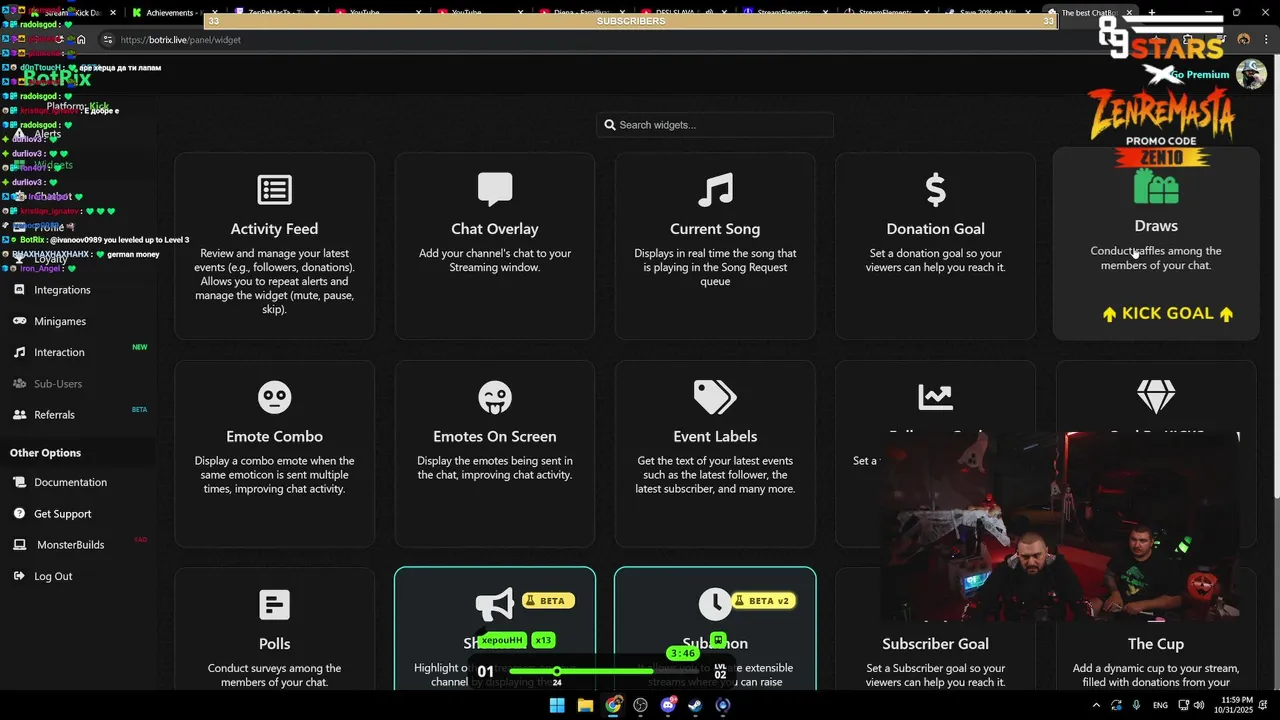
Task: Click the BETA badge on Shoutout card
Action: point(549,601)
